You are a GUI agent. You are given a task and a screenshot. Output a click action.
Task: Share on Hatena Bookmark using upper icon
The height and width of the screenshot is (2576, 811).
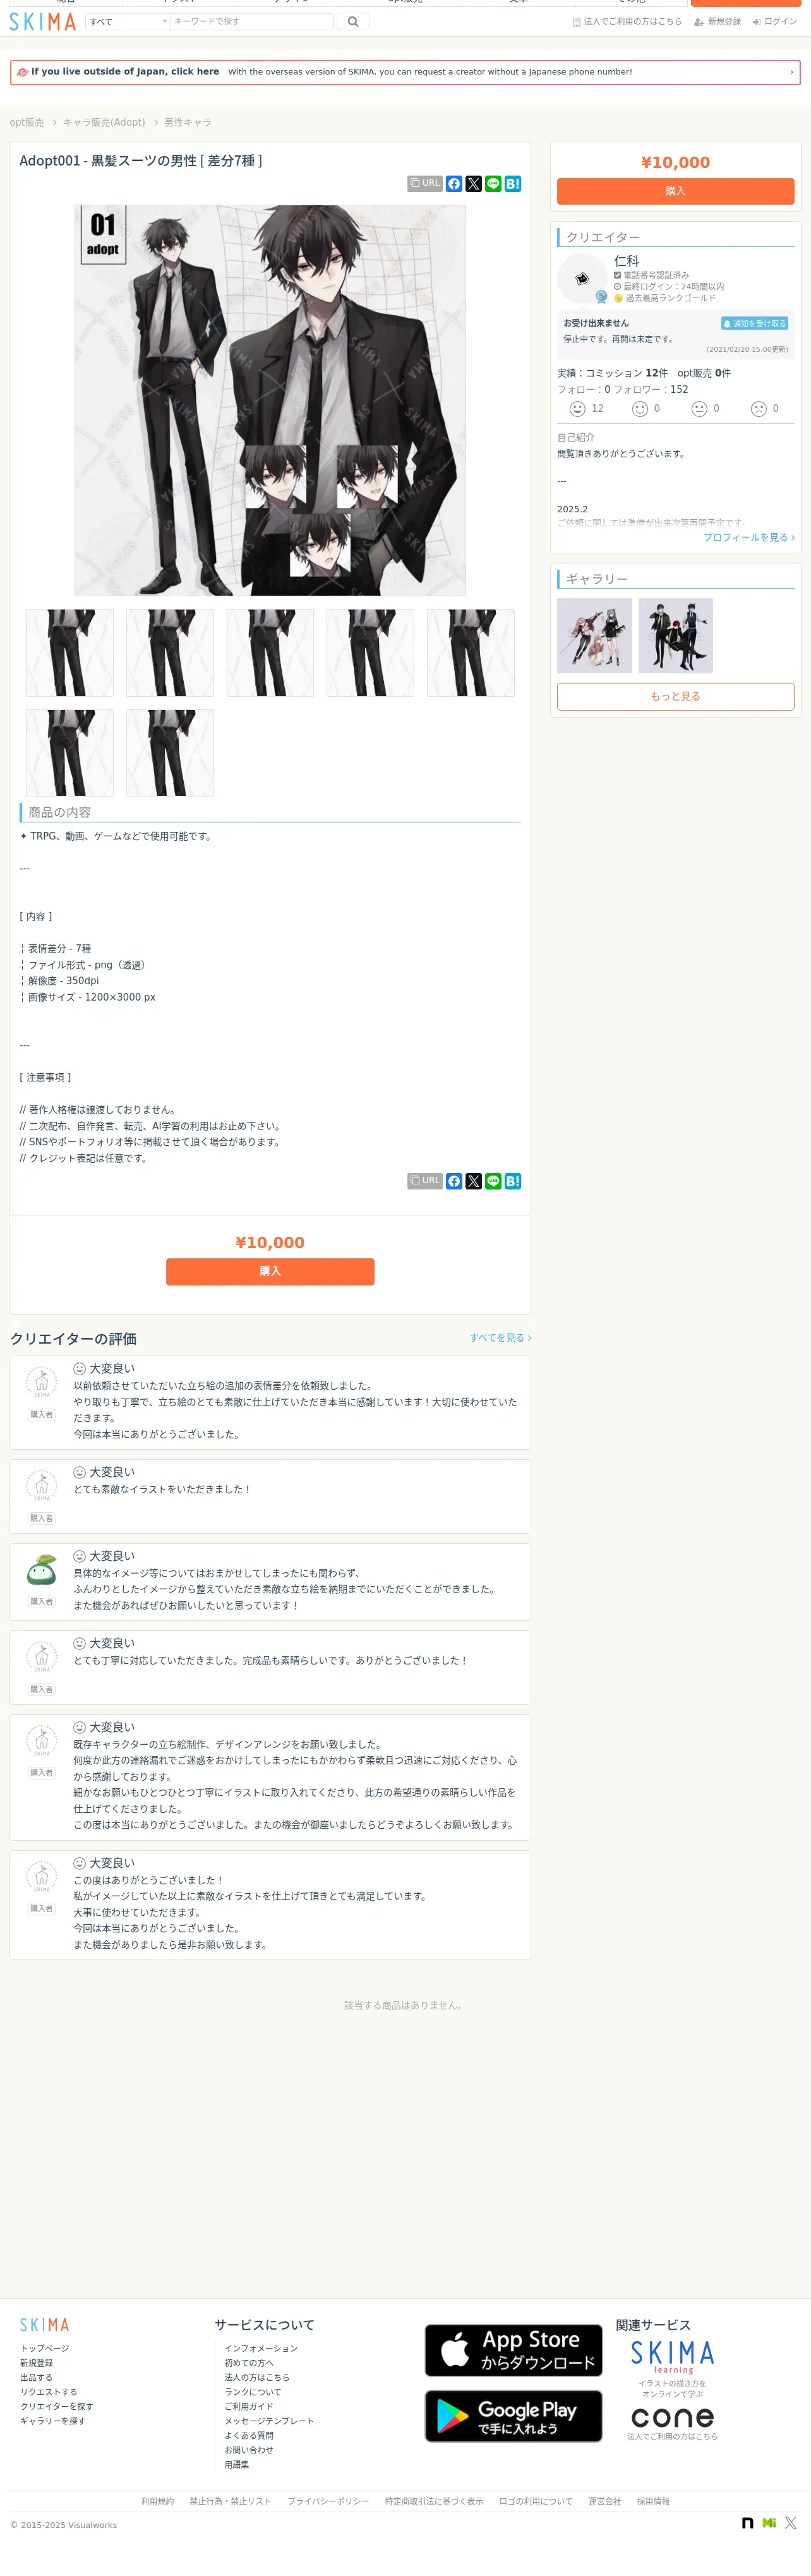(513, 184)
